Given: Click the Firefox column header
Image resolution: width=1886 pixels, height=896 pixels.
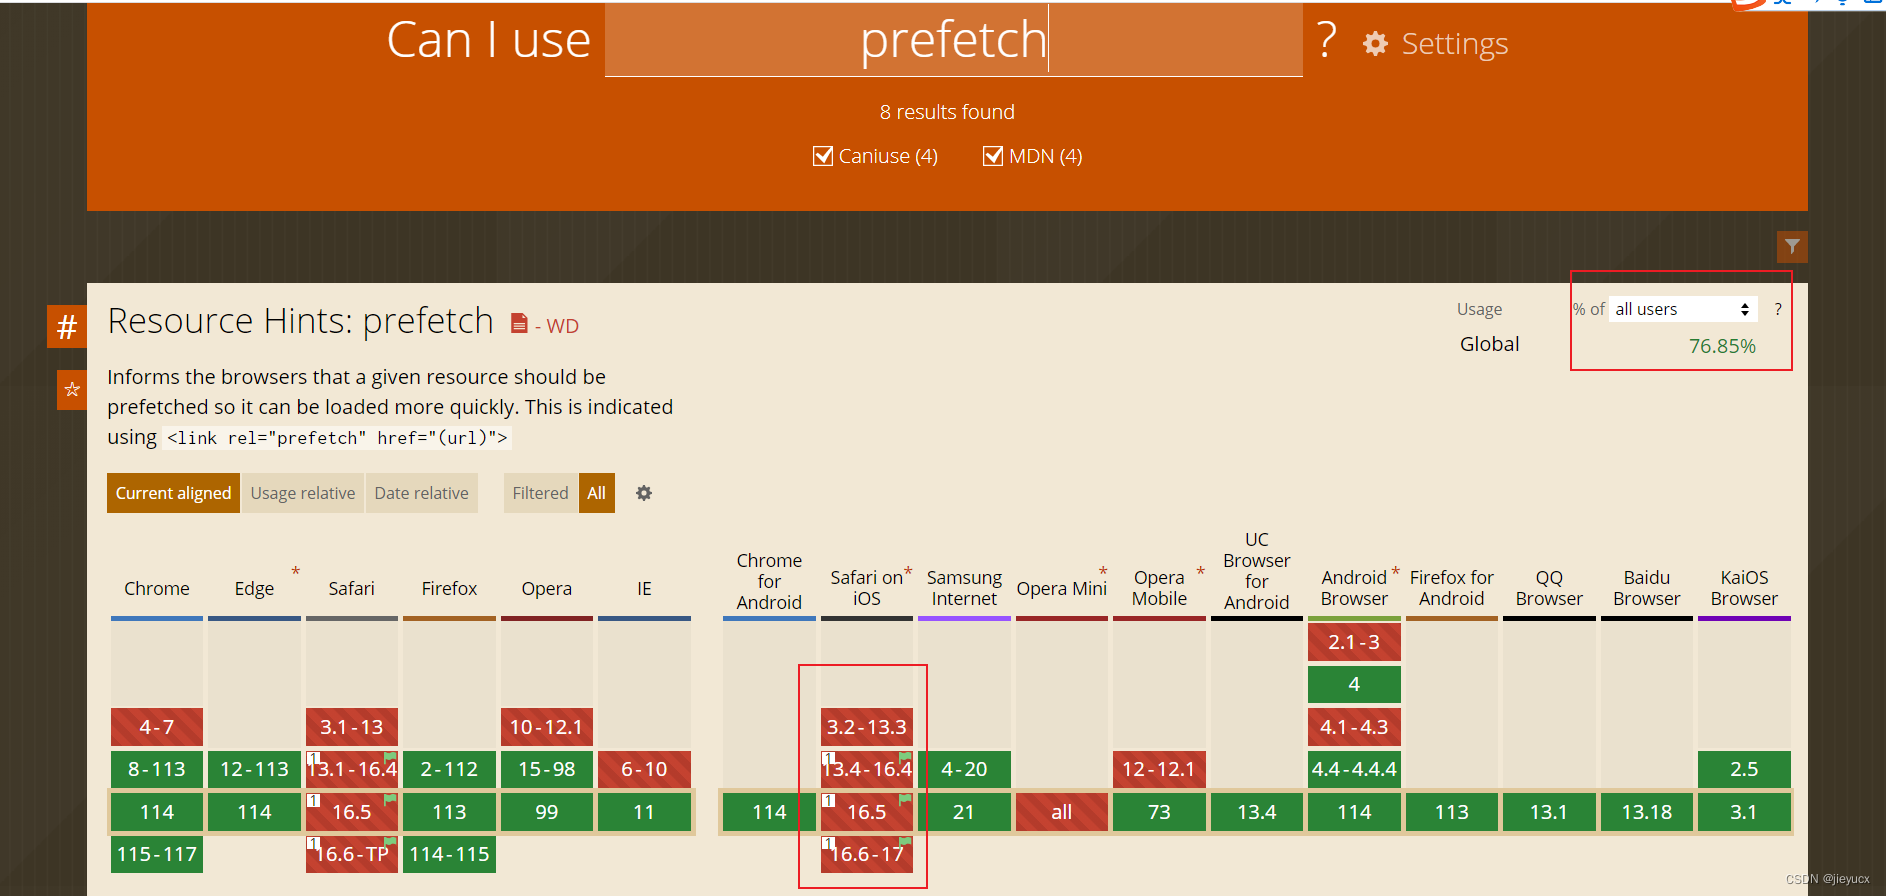Looking at the screenshot, I should [x=449, y=588].
